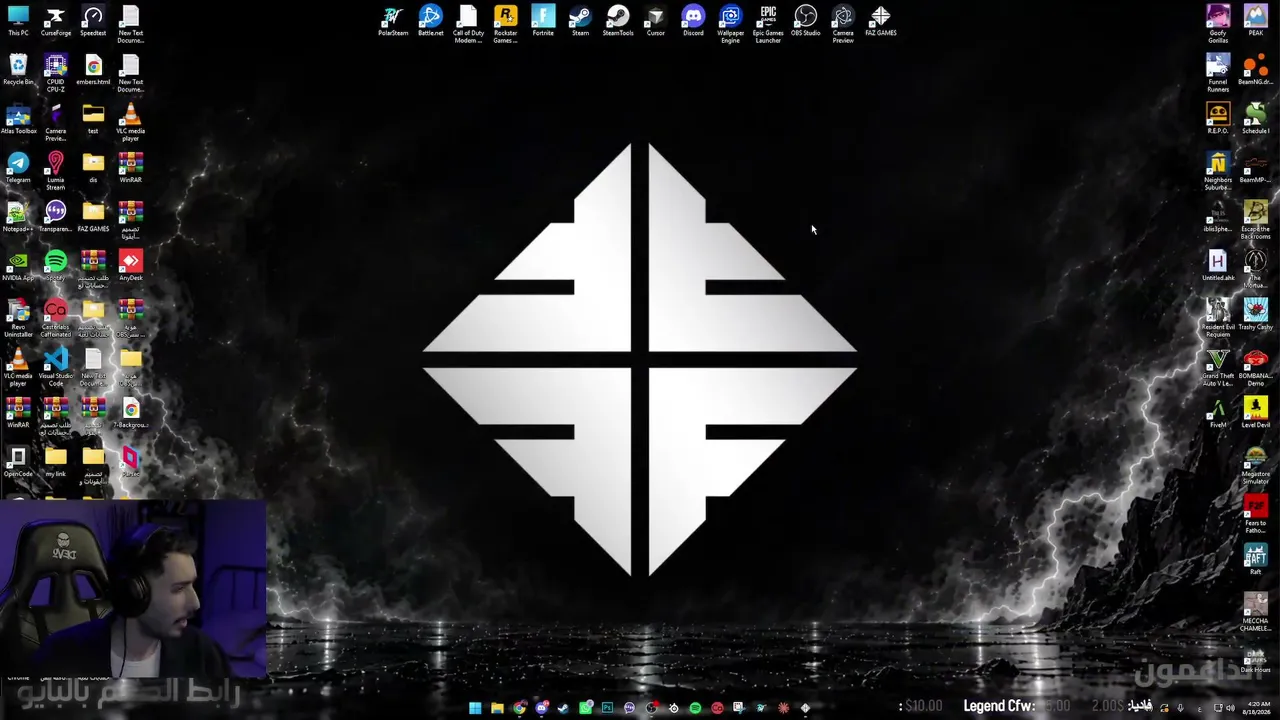Image resolution: width=1280 pixels, height=720 pixels.
Task: Launch SteamTools shortcut
Action: 618,21
